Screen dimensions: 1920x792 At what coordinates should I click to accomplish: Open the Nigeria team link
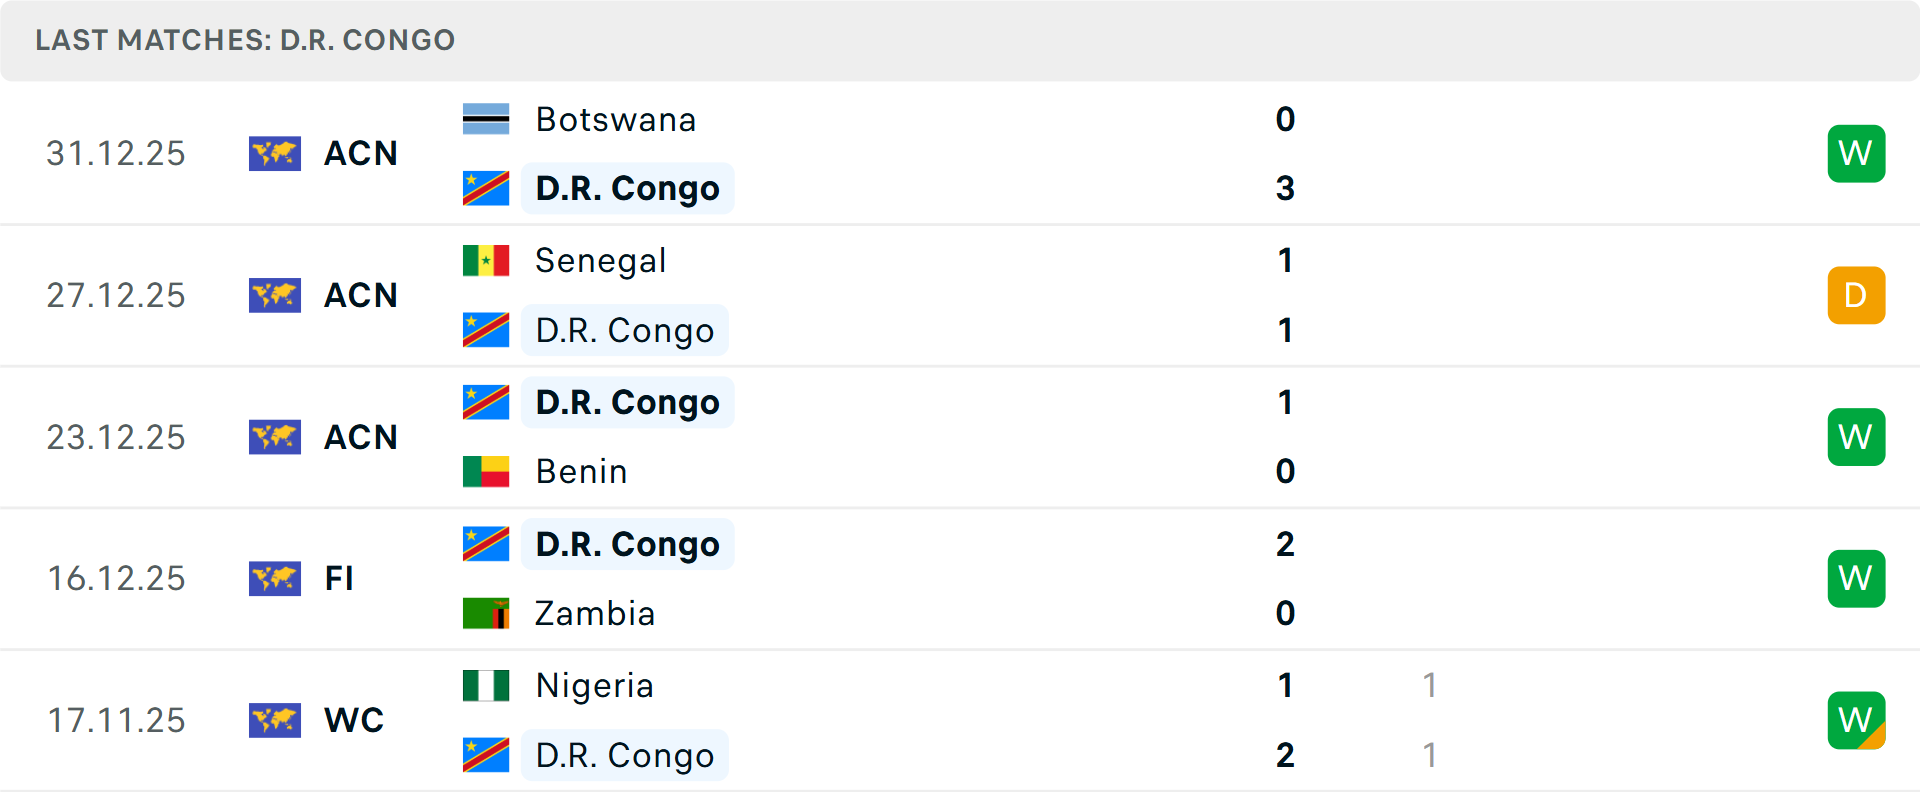(594, 685)
